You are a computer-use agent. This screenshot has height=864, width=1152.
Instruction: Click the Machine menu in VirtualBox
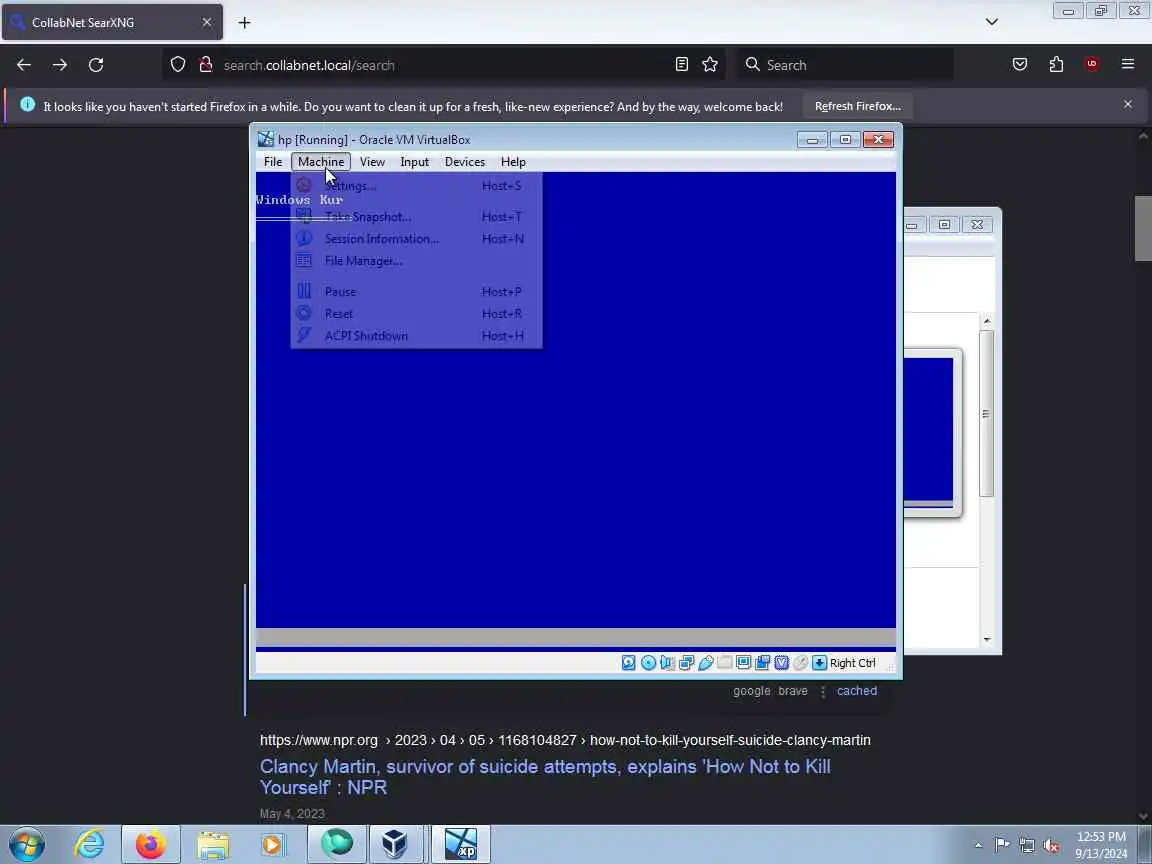[321, 162]
